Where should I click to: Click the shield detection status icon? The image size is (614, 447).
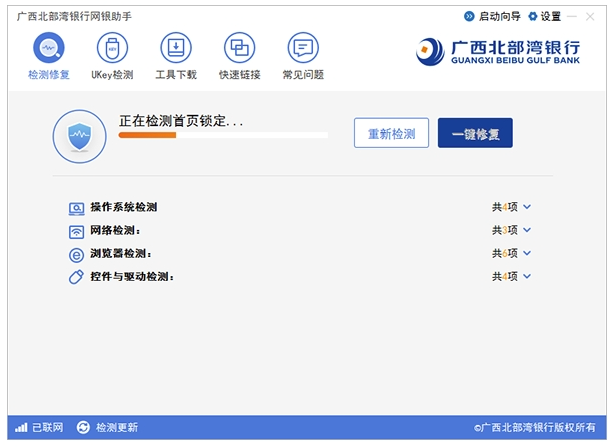click(x=79, y=137)
